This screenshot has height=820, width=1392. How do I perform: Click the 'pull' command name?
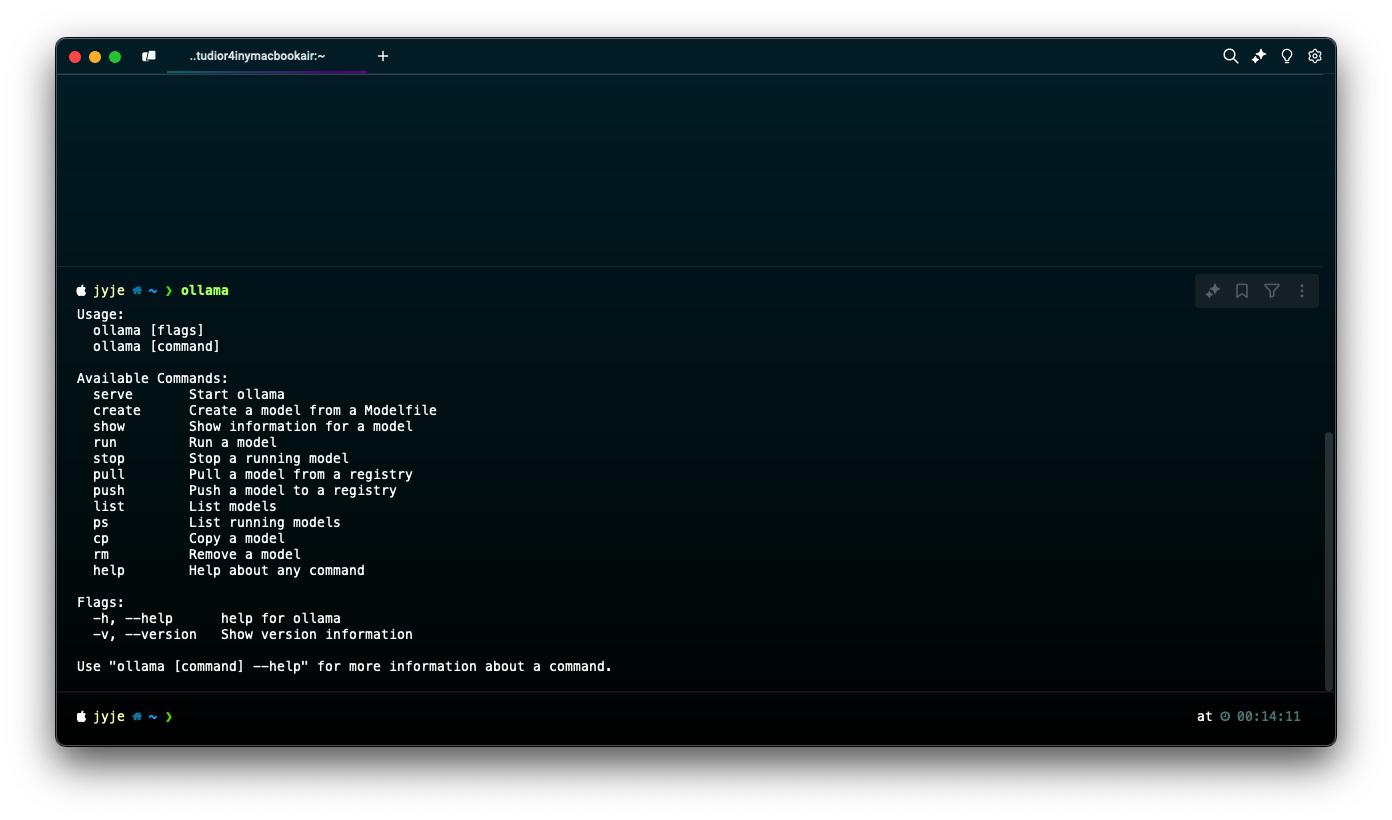[109, 474]
